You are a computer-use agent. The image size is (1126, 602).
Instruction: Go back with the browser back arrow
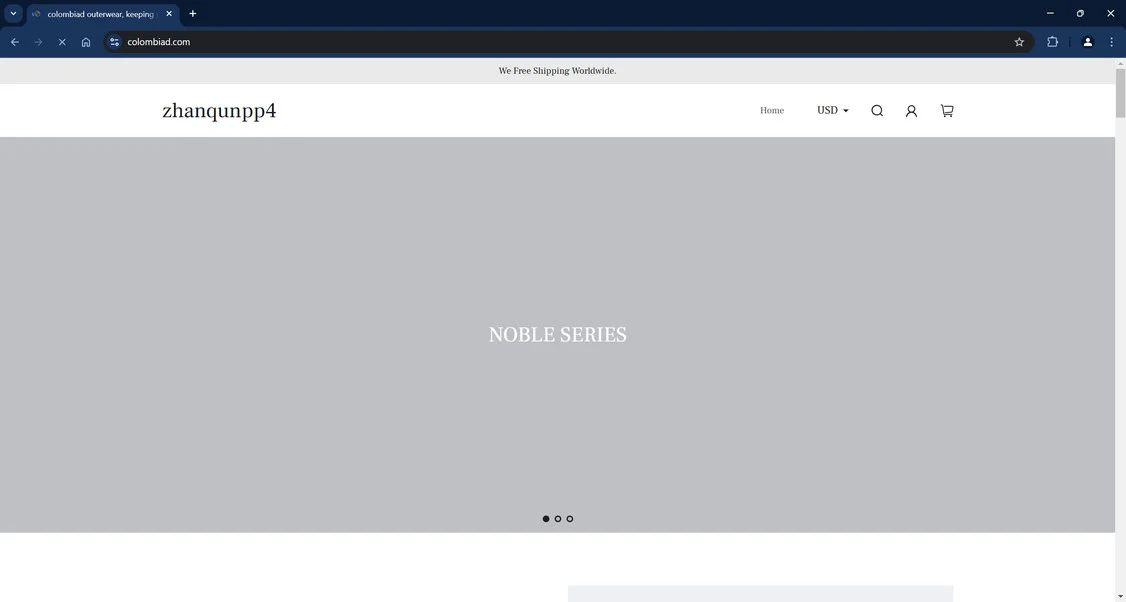point(14,42)
